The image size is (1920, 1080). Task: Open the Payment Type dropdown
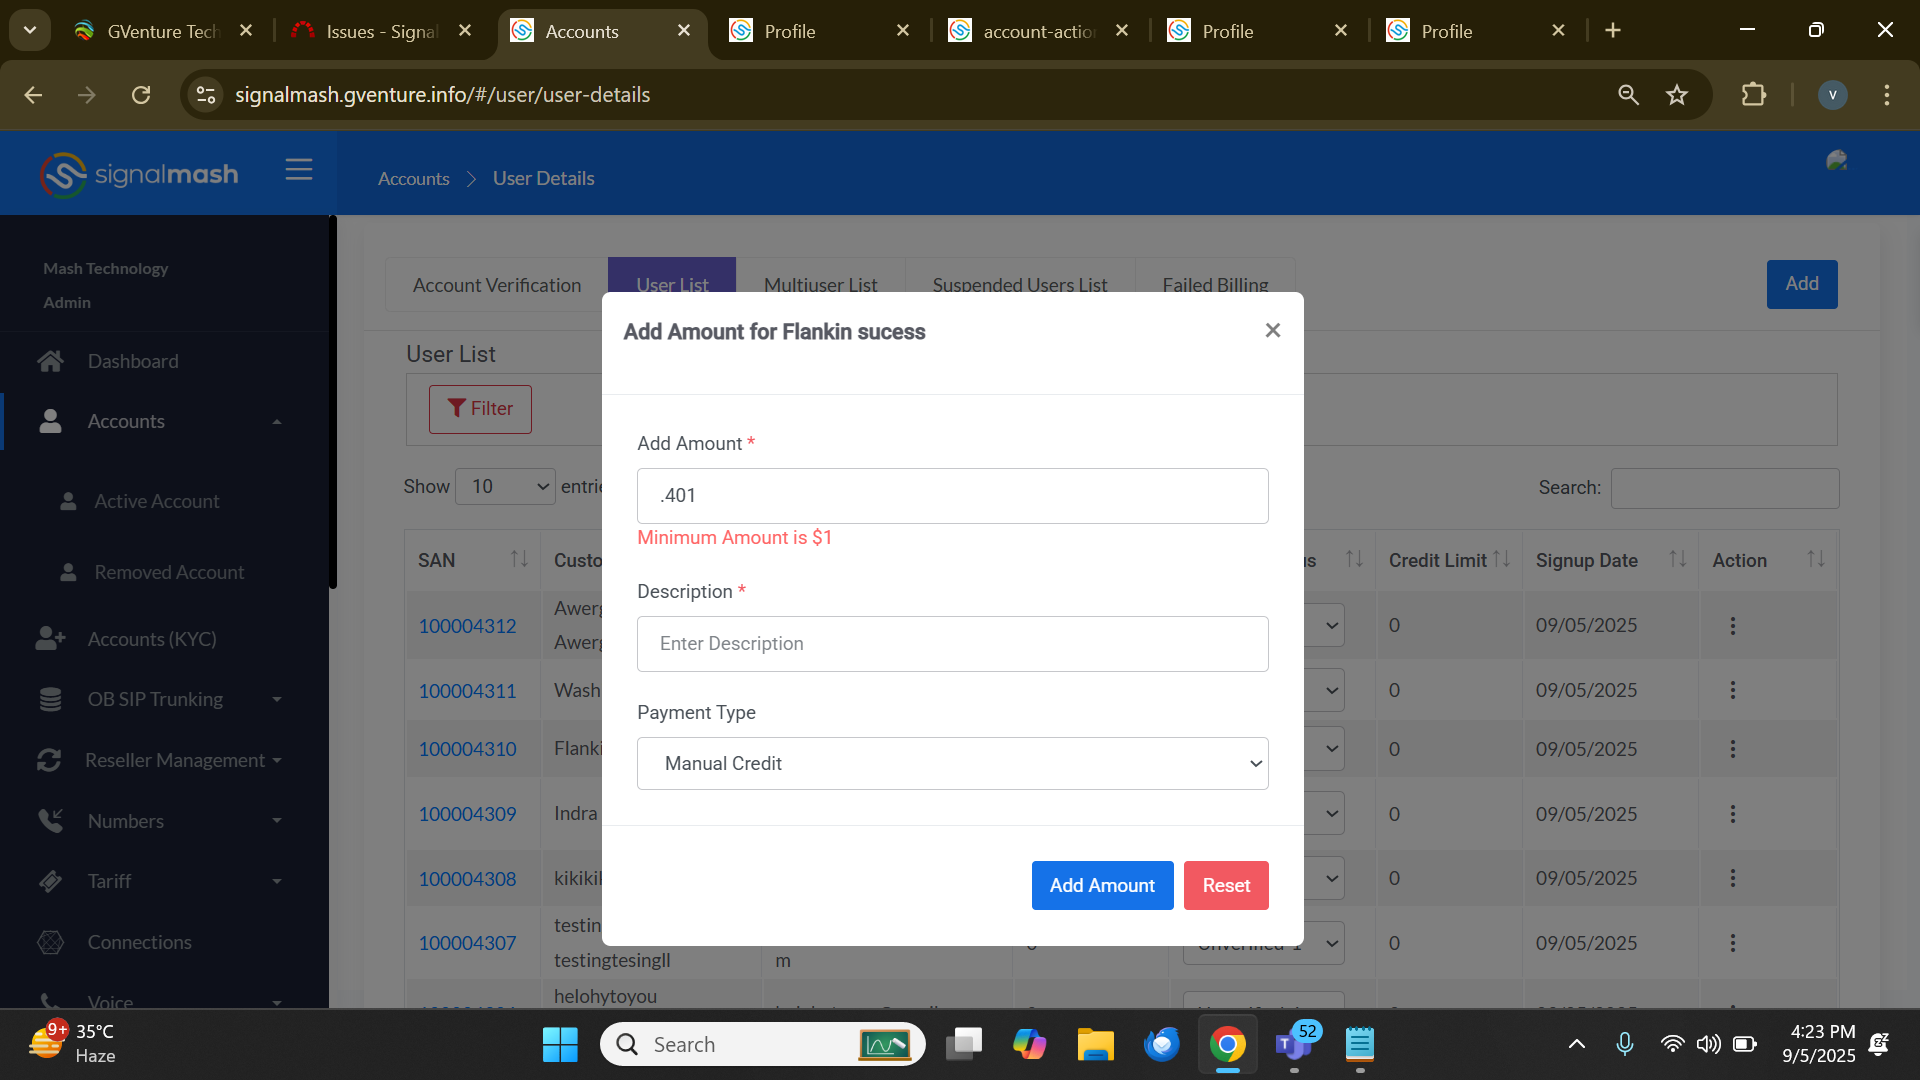click(x=952, y=764)
